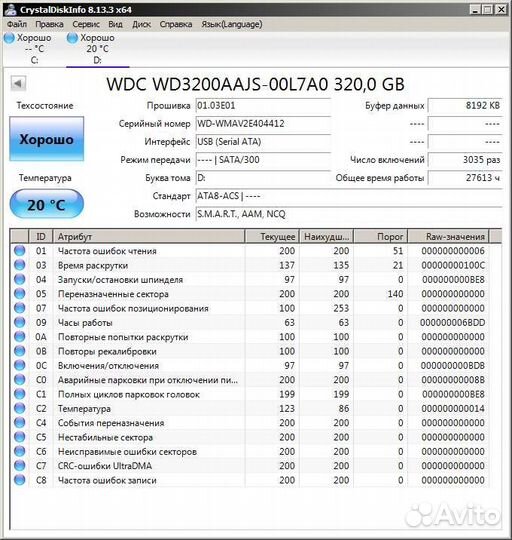Select disk D: status tab
Screen dimensions: 512x540
click(97, 49)
